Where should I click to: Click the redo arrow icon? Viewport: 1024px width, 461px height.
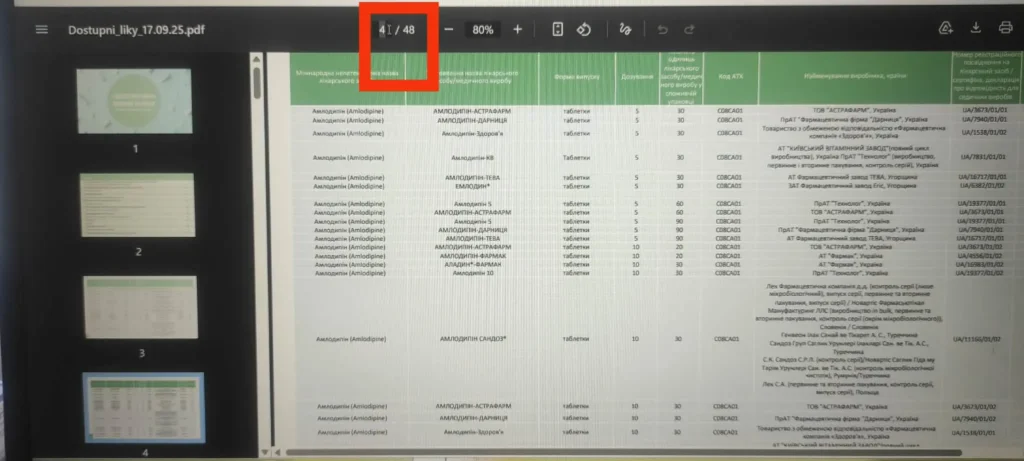pos(690,29)
